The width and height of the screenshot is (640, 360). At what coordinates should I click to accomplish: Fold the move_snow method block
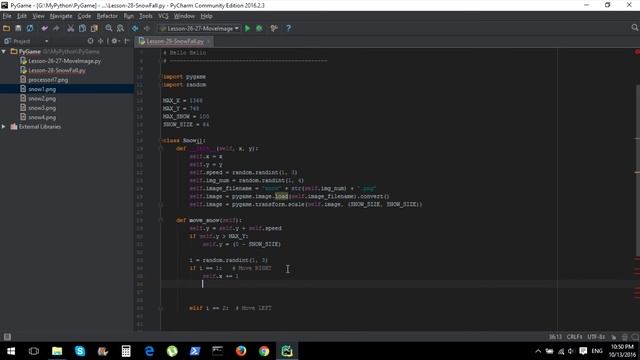[161, 220]
